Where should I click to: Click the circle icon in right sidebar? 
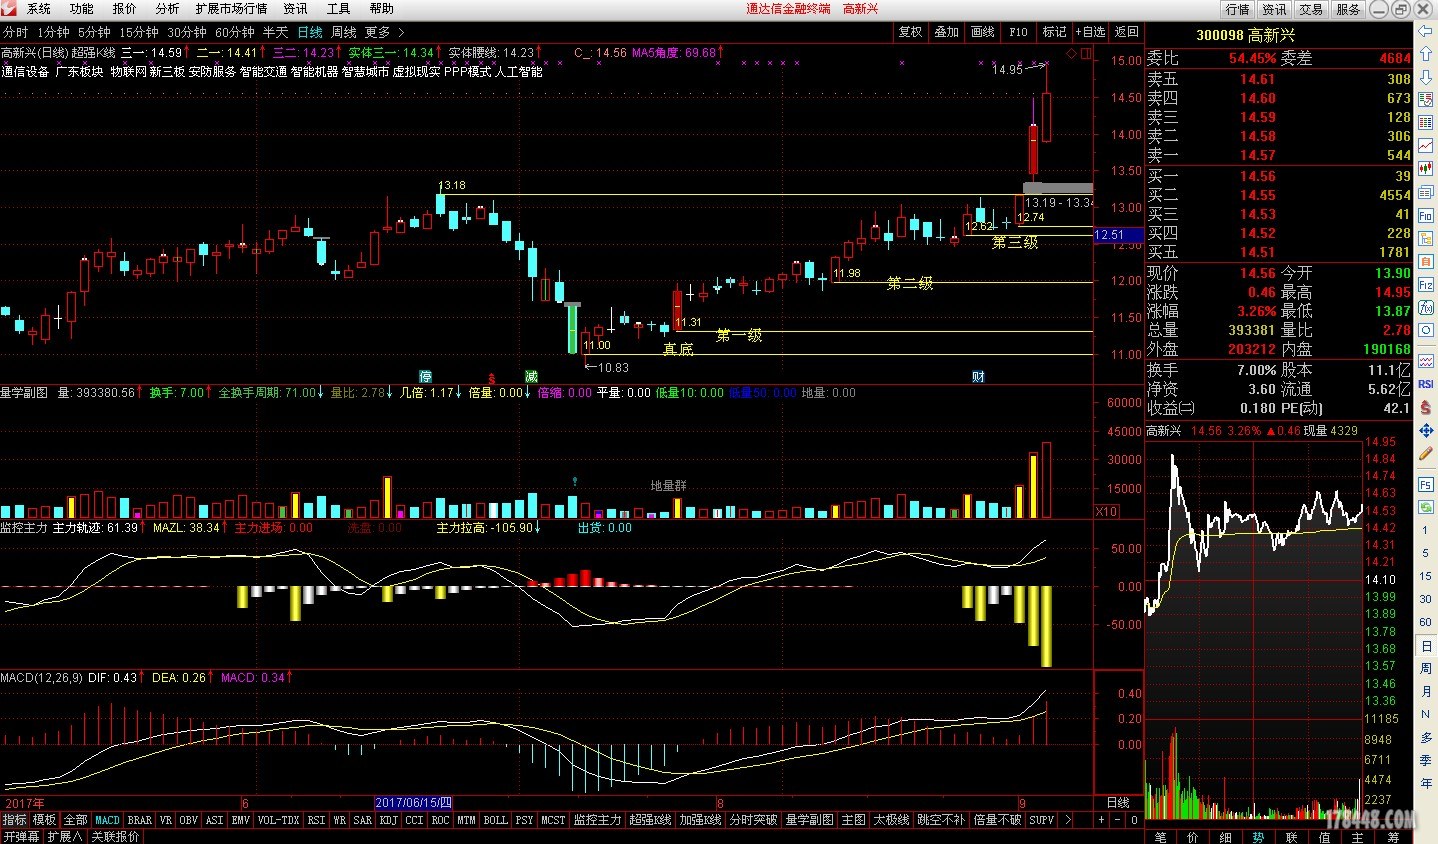[1426, 330]
